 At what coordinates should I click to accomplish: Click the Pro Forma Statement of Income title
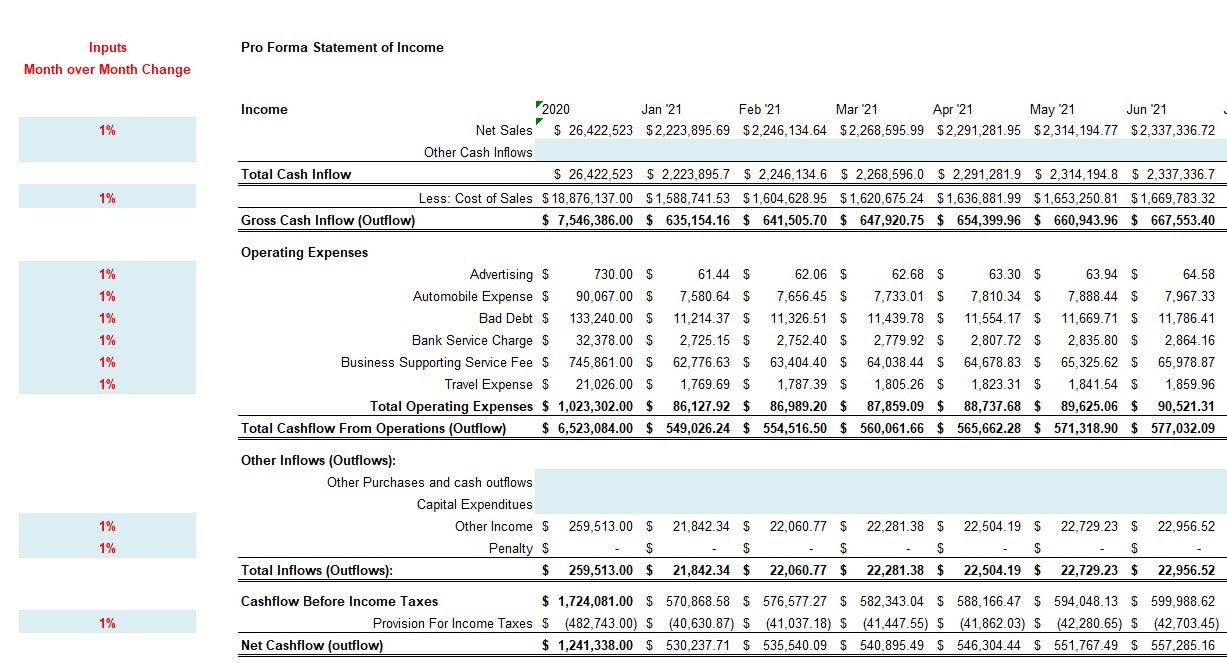(x=340, y=47)
